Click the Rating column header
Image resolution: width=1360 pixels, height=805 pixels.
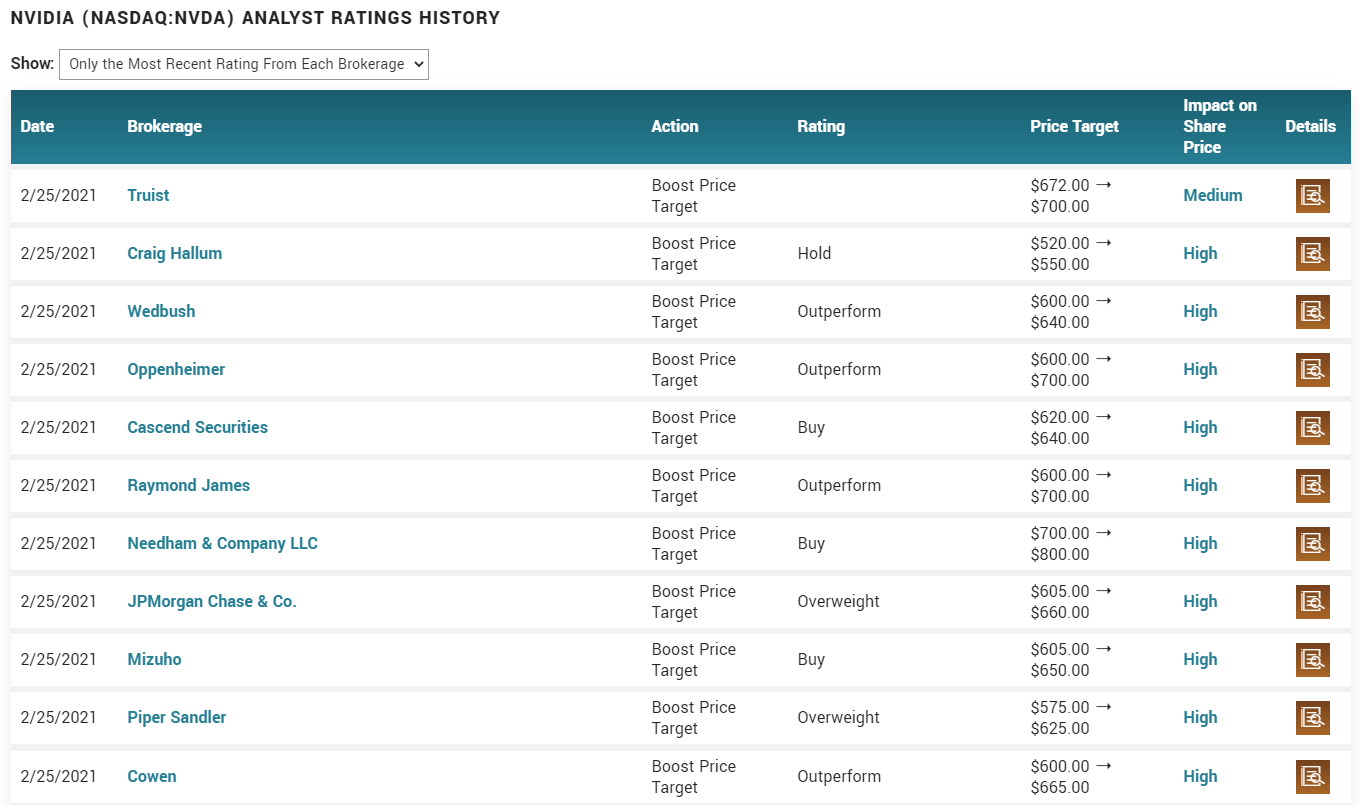coord(821,126)
